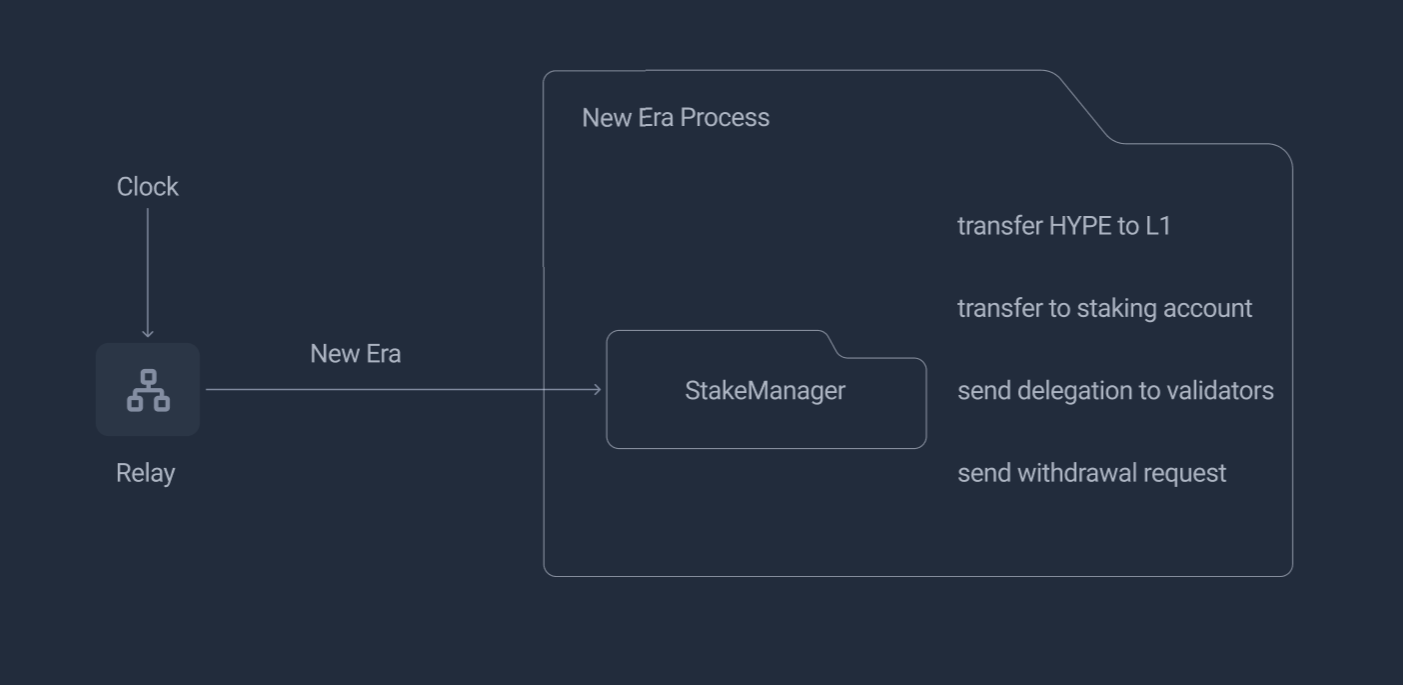Click the diagonal notch of New Era Process outline
Image resolution: width=1403 pixels, height=685 pixels.
1084,108
